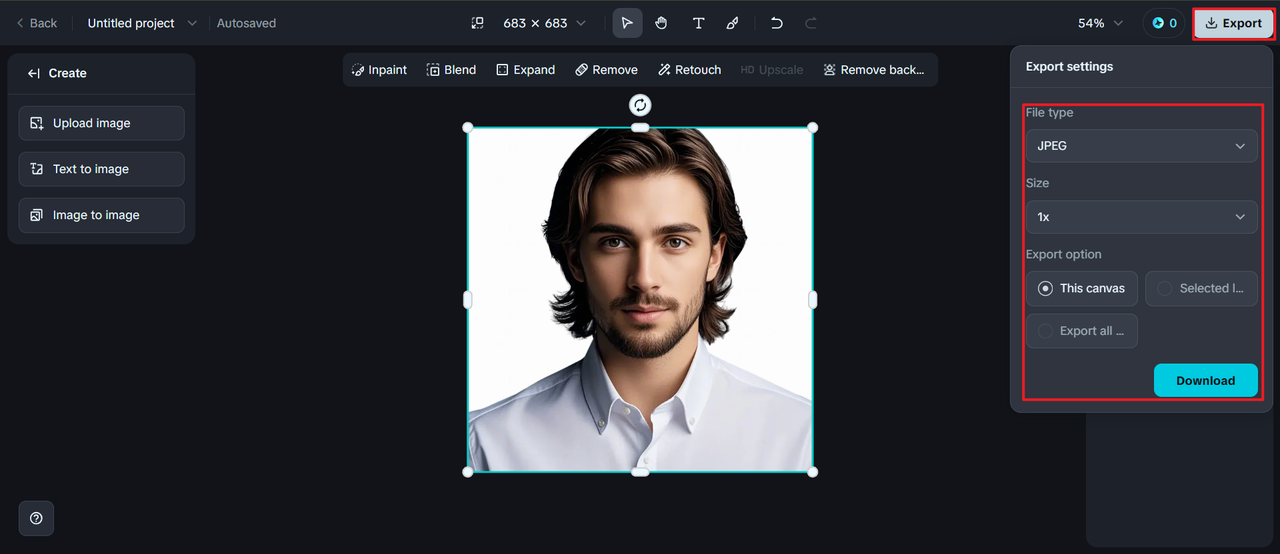The width and height of the screenshot is (1280, 554).
Task: Click the canvas resize icon
Action: tap(477, 23)
